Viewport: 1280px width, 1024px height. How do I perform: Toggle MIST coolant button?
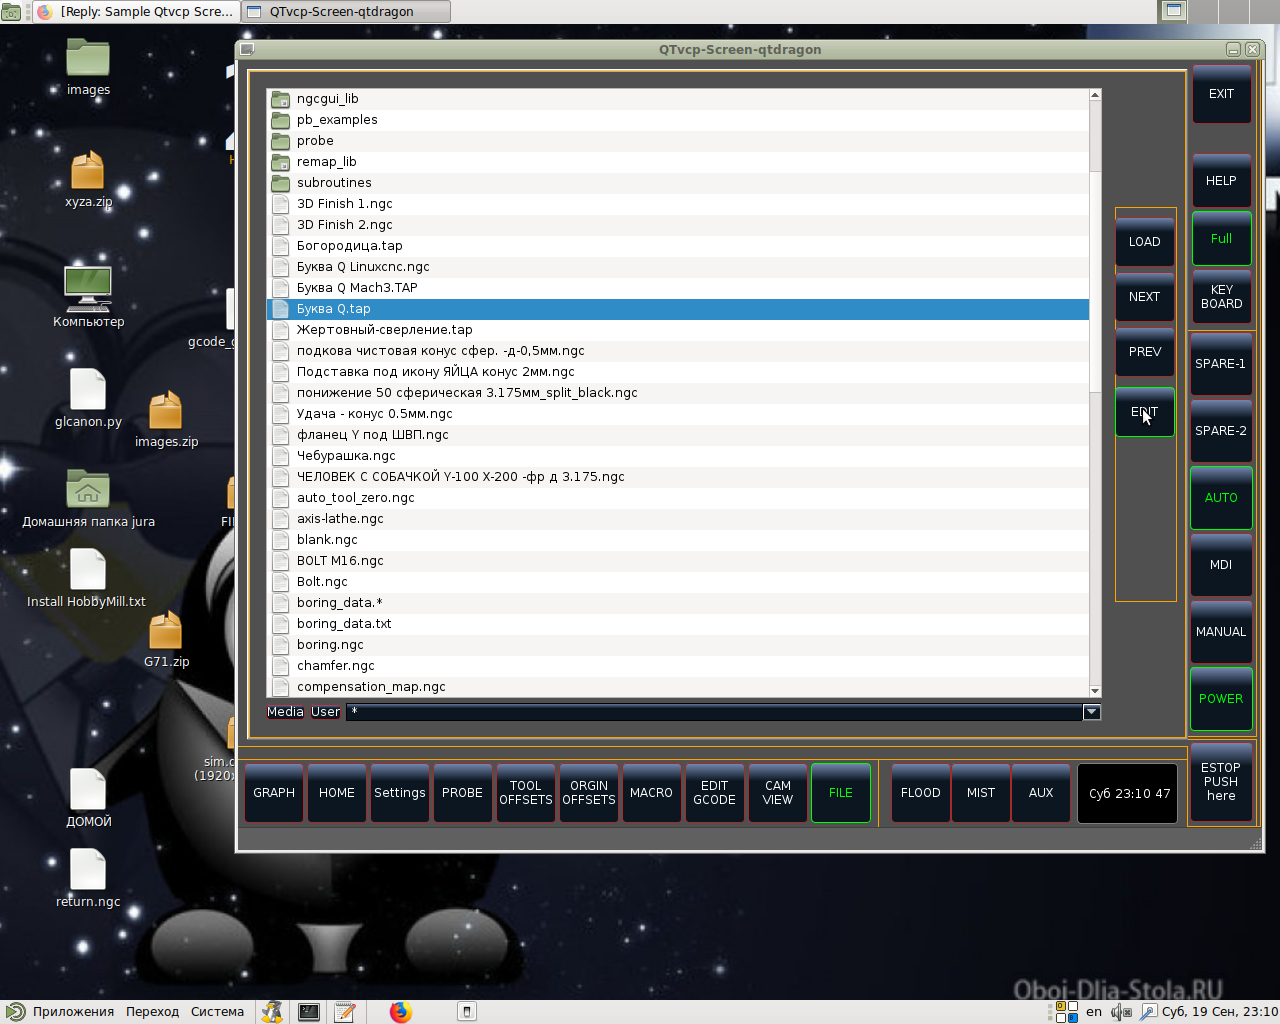pos(981,793)
